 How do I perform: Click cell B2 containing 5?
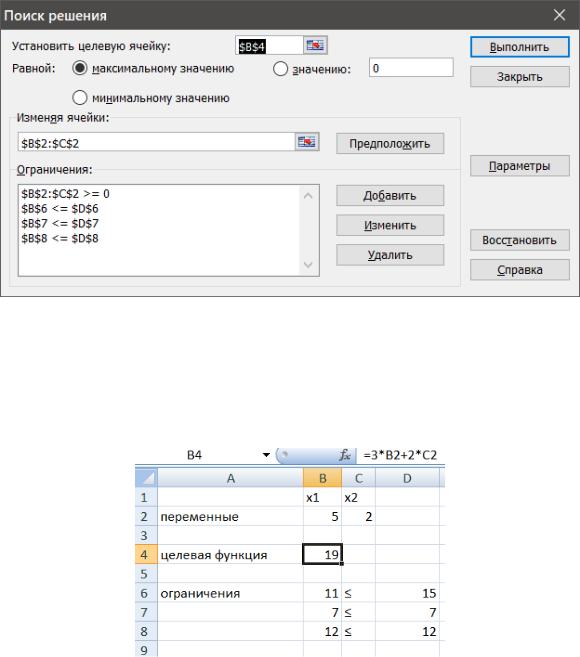(322, 516)
